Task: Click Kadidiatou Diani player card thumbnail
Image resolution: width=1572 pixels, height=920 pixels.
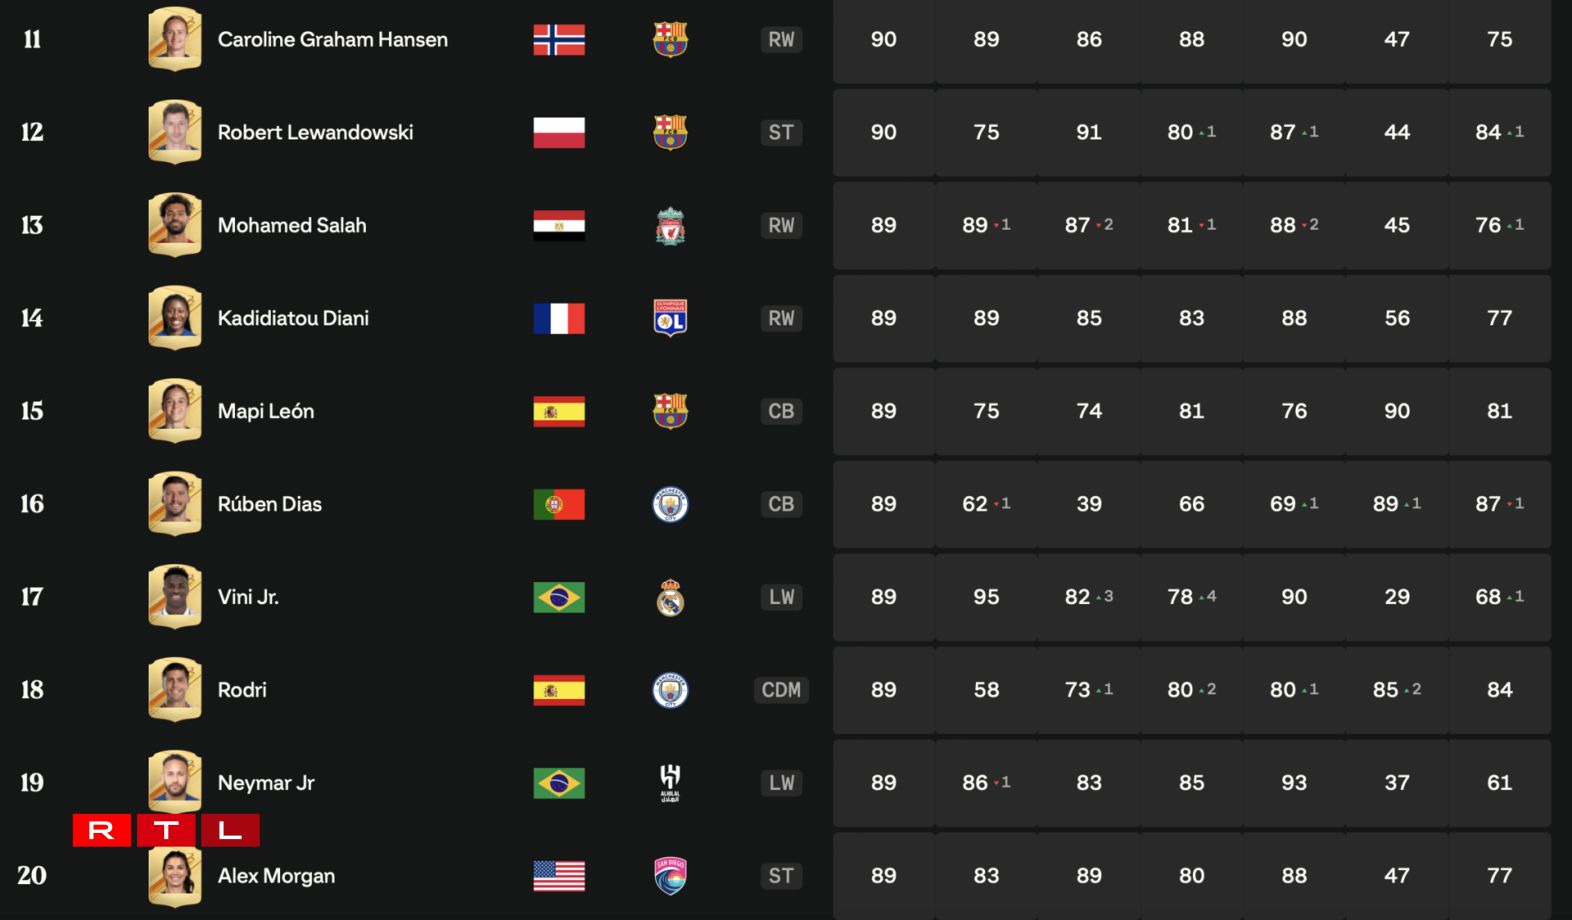Action: point(175,318)
